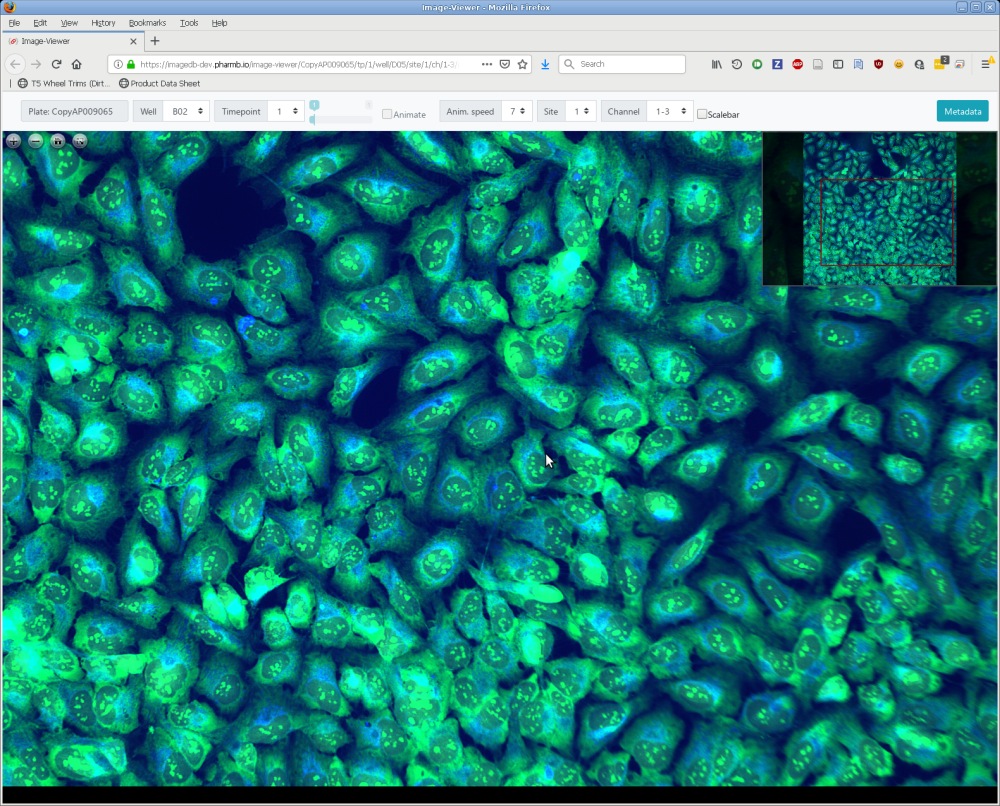Open the Tools menu
The width and height of the screenshot is (1000, 806).
pos(189,23)
